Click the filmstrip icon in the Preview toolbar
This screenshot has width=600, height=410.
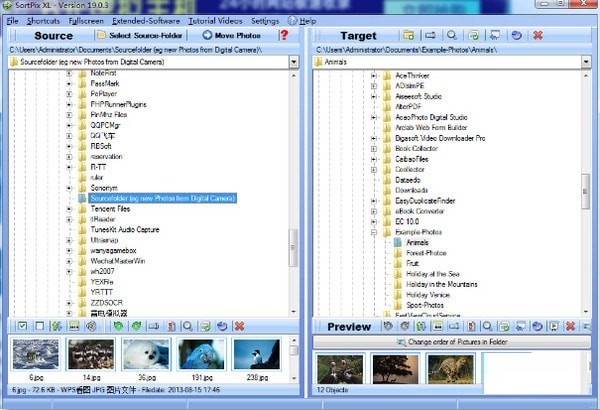pos(438,326)
